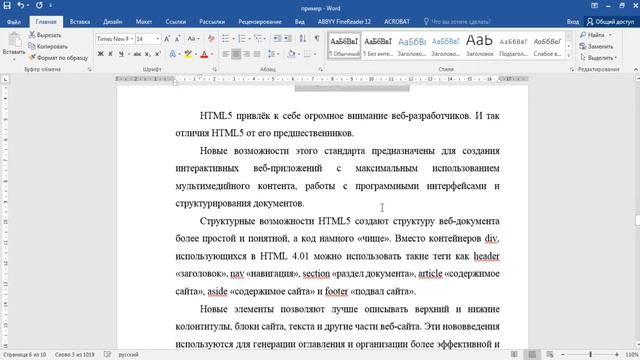Apply yellow text highlight color
Viewport: 640px width, 360px height.
[x=188, y=54]
